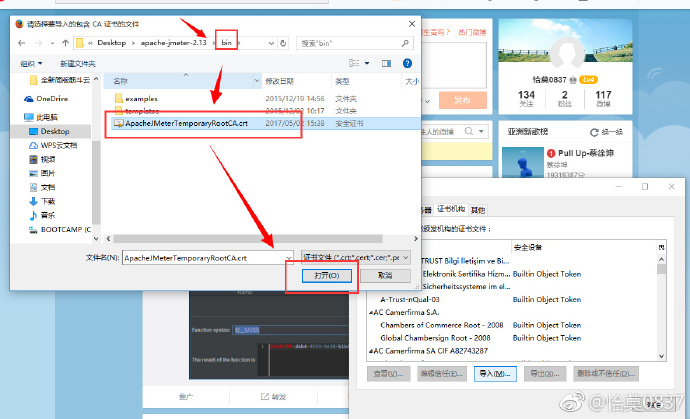Toggle the preview pane icon
690x419 pixels.
pyautogui.click(x=386, y=63)
